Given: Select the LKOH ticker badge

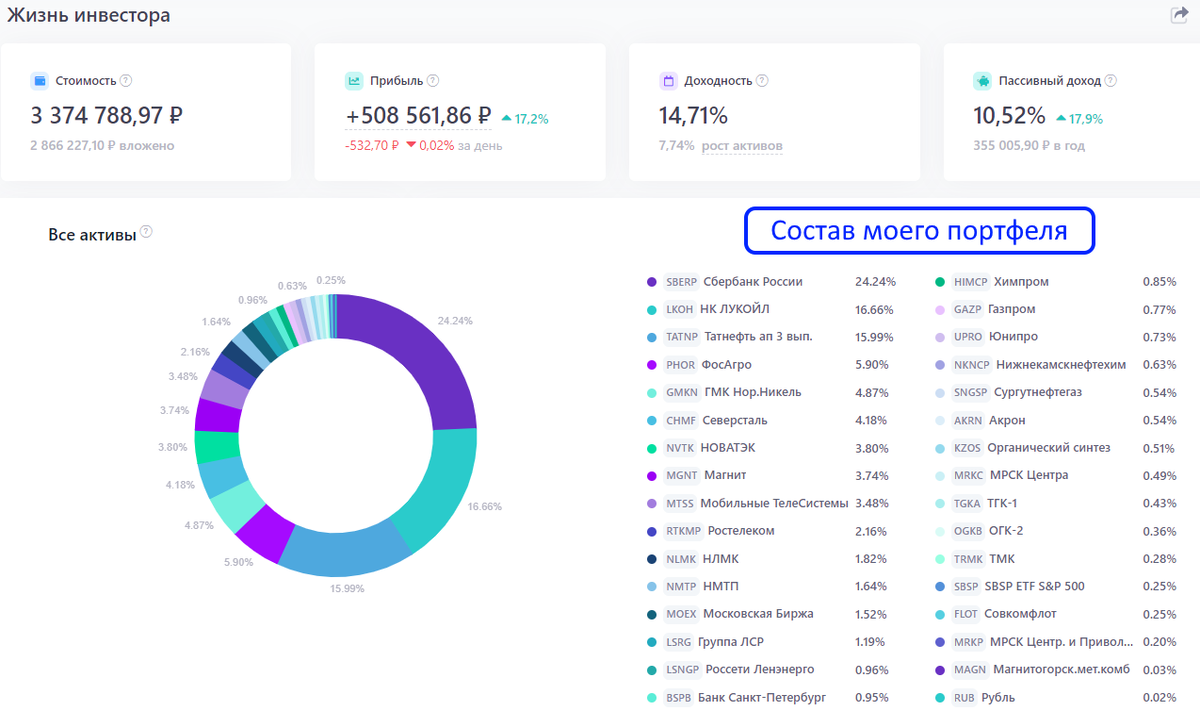Looking at the screenshot, I should 678,309.
